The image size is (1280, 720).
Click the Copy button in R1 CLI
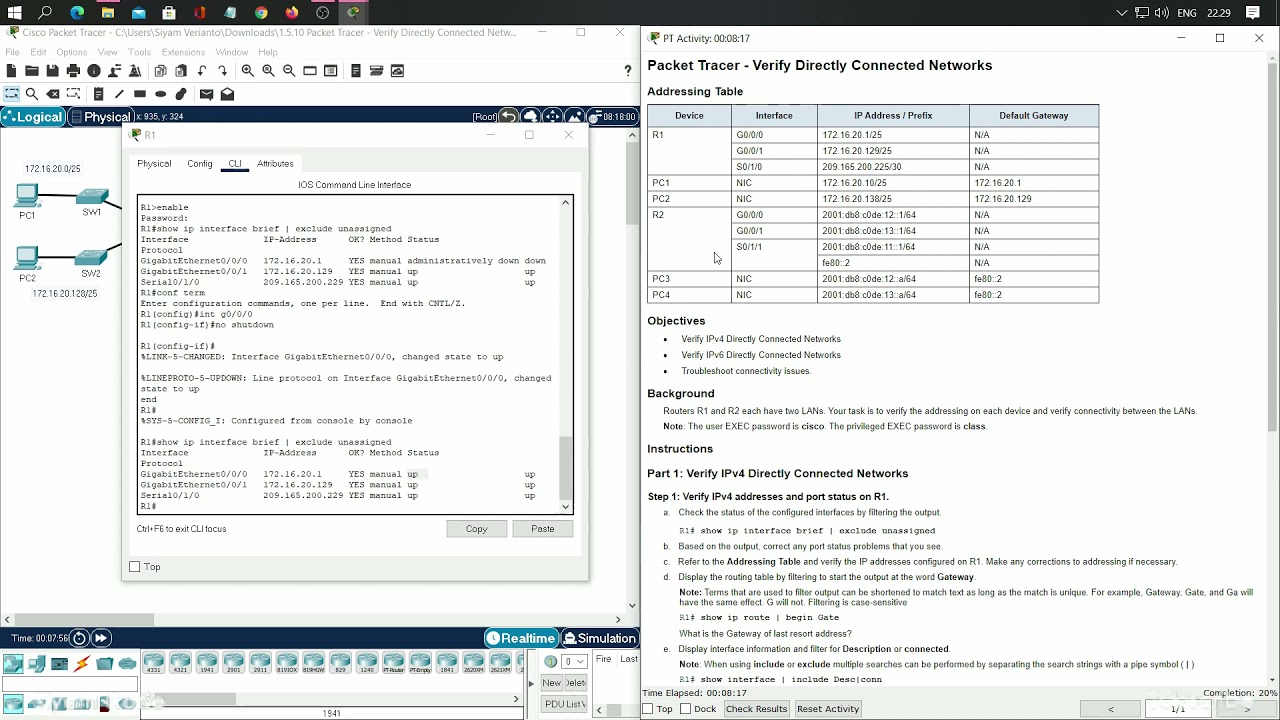coord(477,529)
